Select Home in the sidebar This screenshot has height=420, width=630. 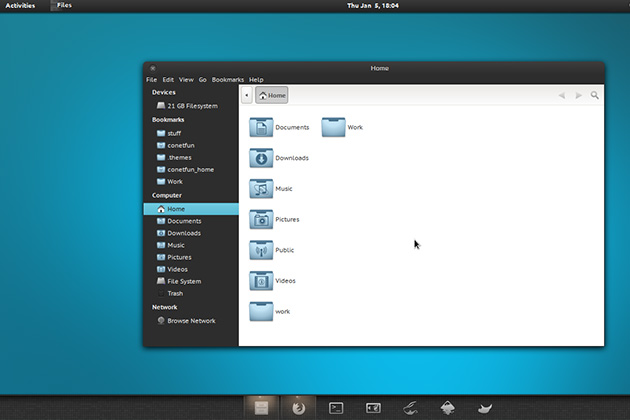[x=191, y=209]
